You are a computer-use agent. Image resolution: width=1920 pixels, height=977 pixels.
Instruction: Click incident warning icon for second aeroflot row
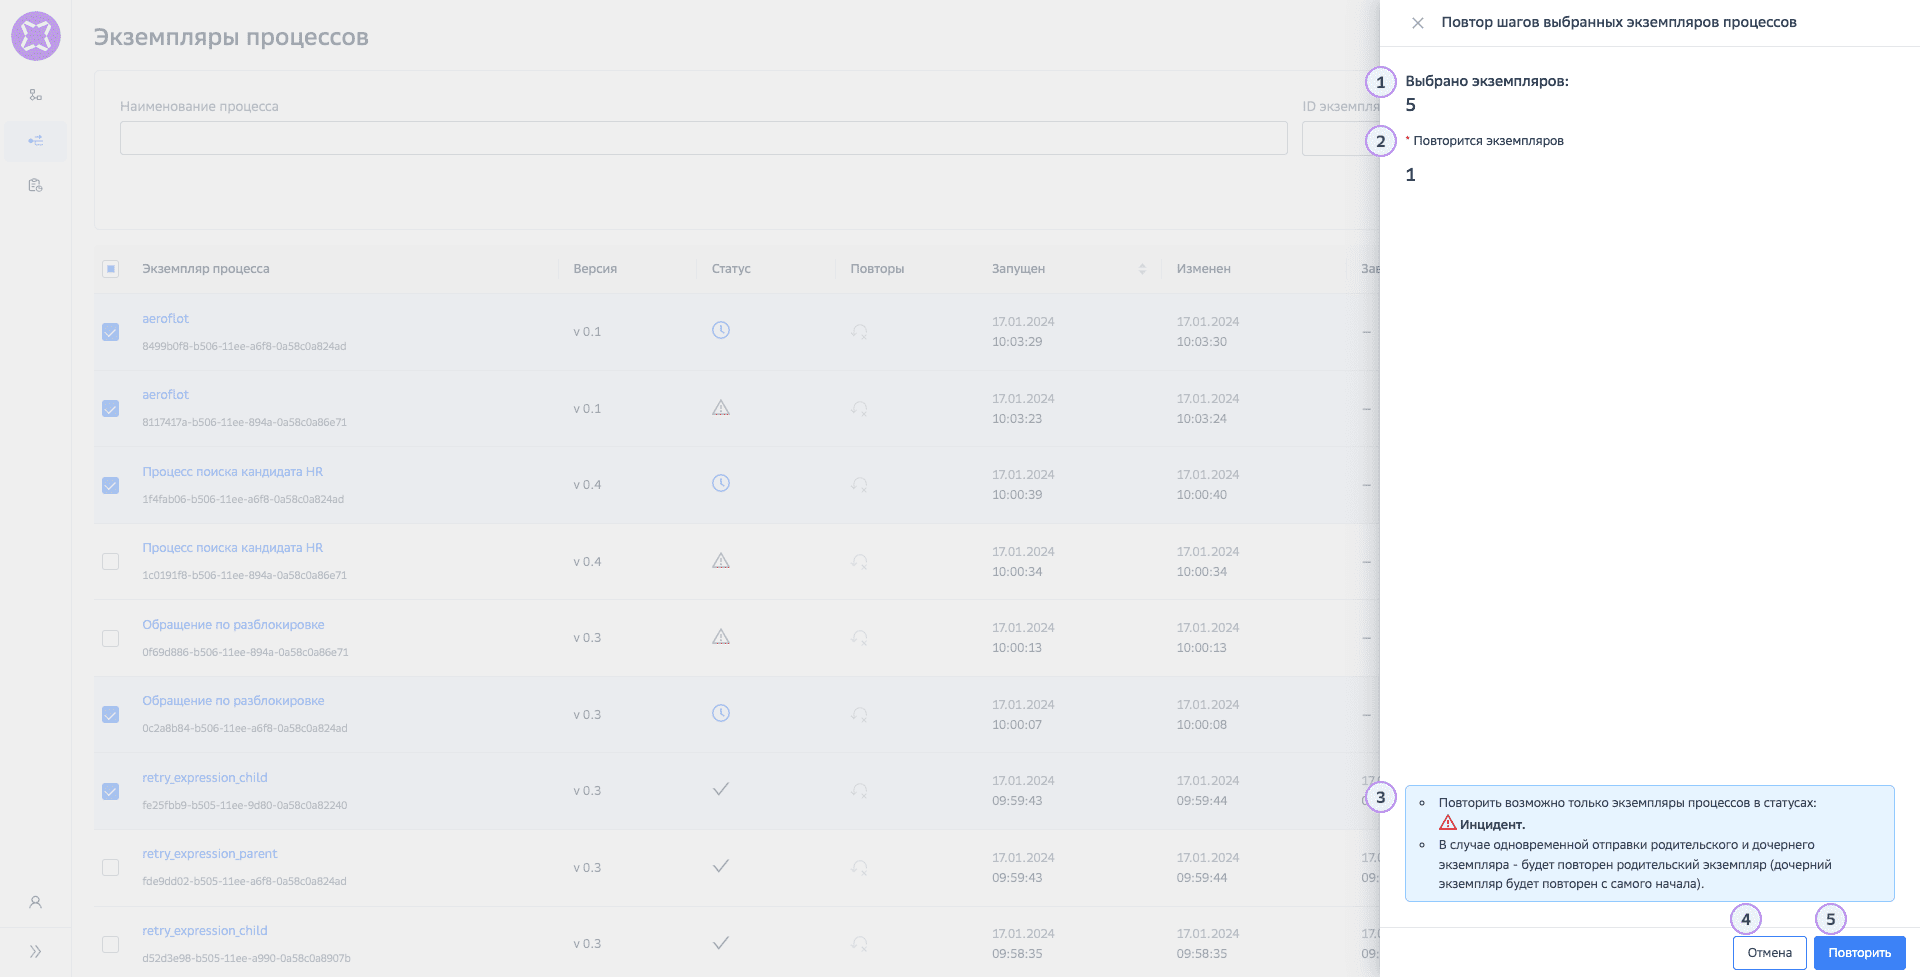[720, 408]
